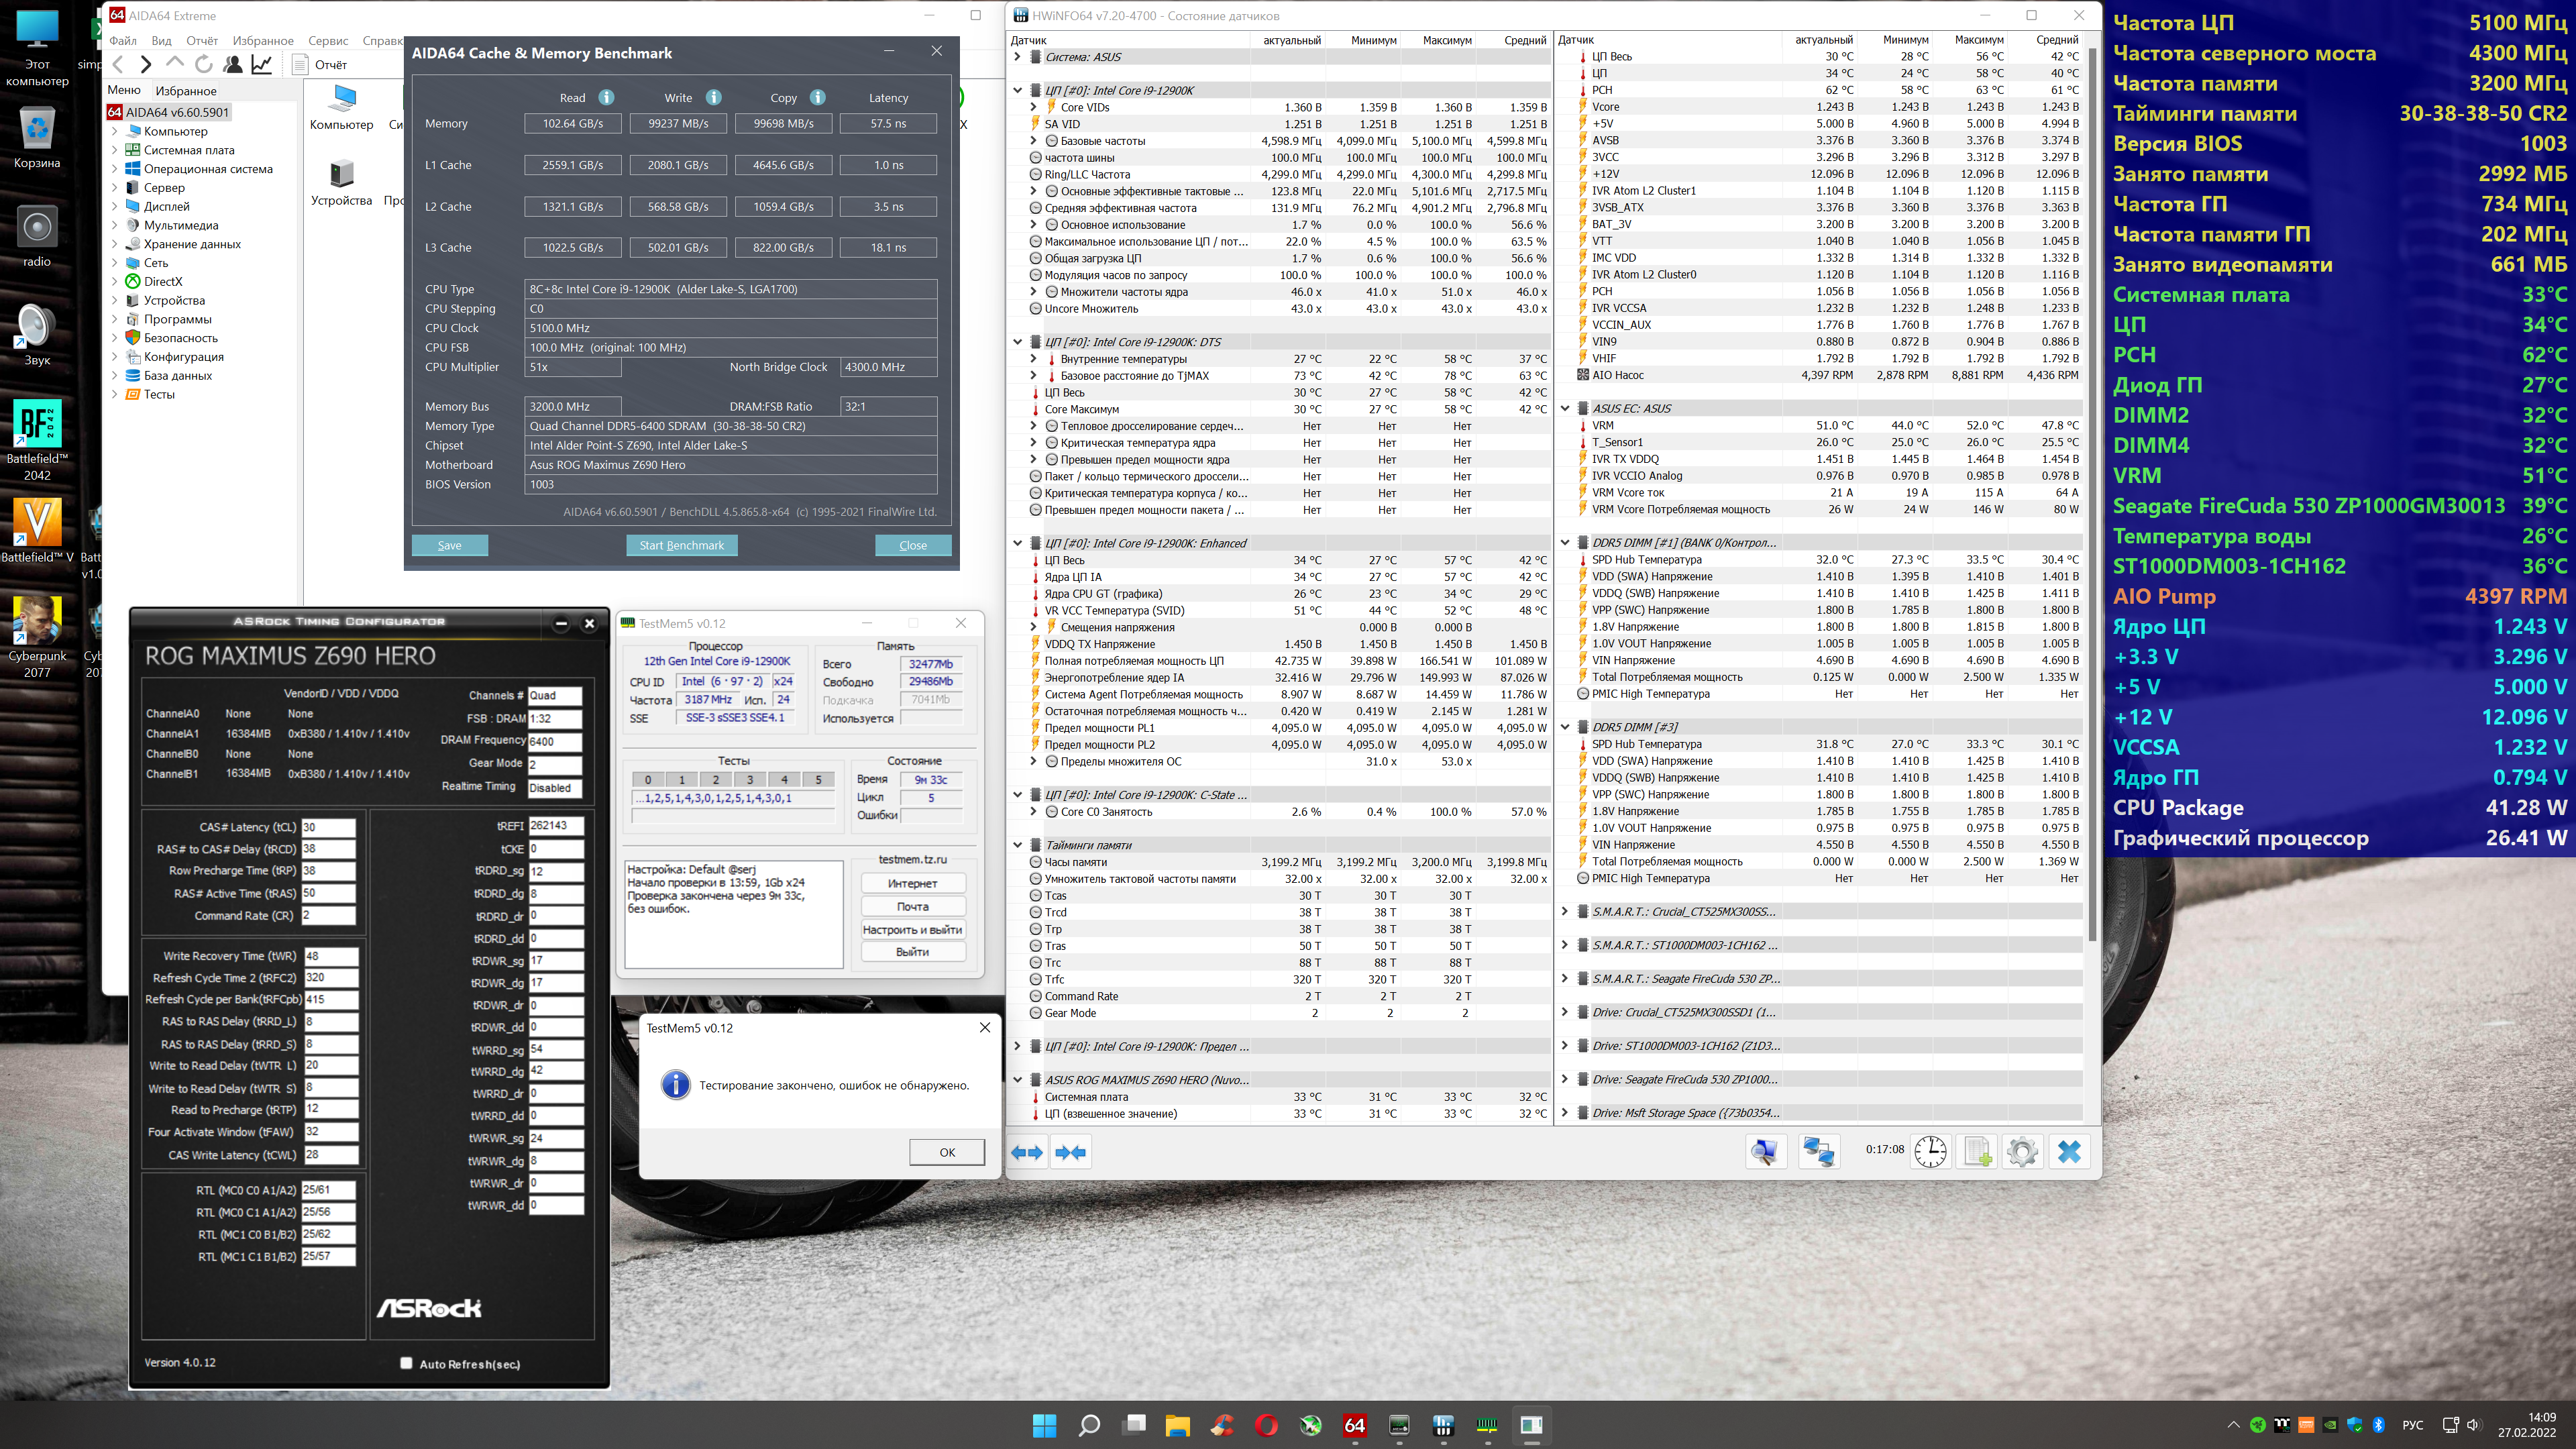This screenshot has height=1449, width=2576.
Task: Toggle test slot 3 in TestMem5
Action: click(x=750, y=779)
